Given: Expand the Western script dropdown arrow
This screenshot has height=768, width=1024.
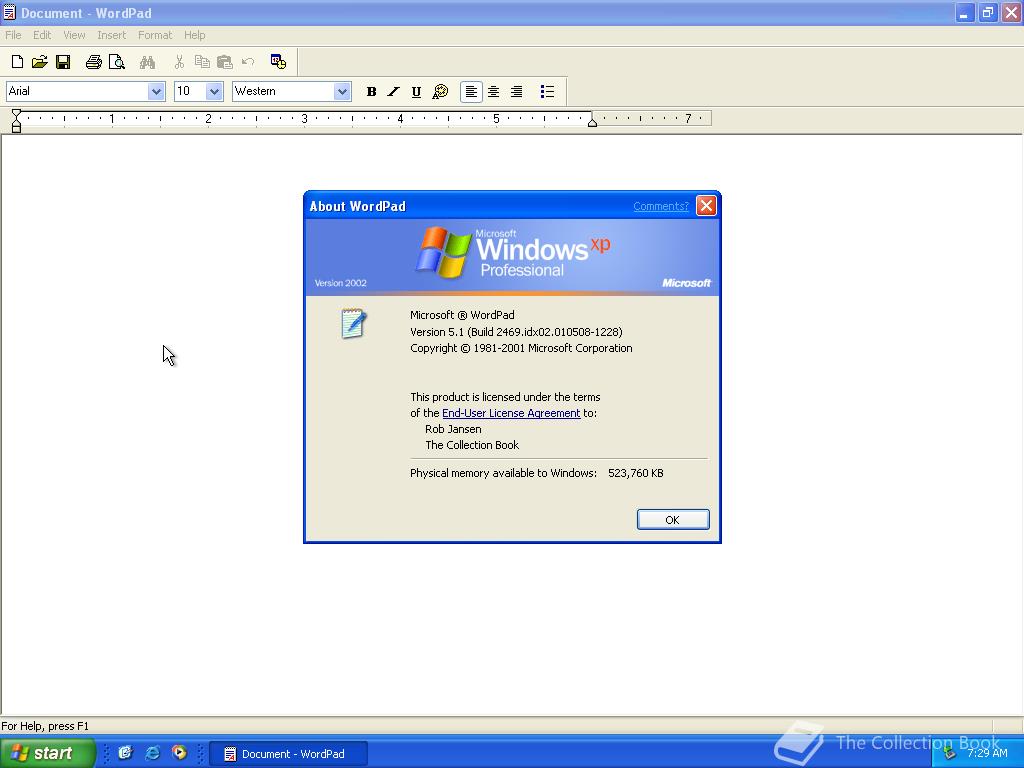Looking at the screenshot, I should pyautogui.click(x=342, y=91).
